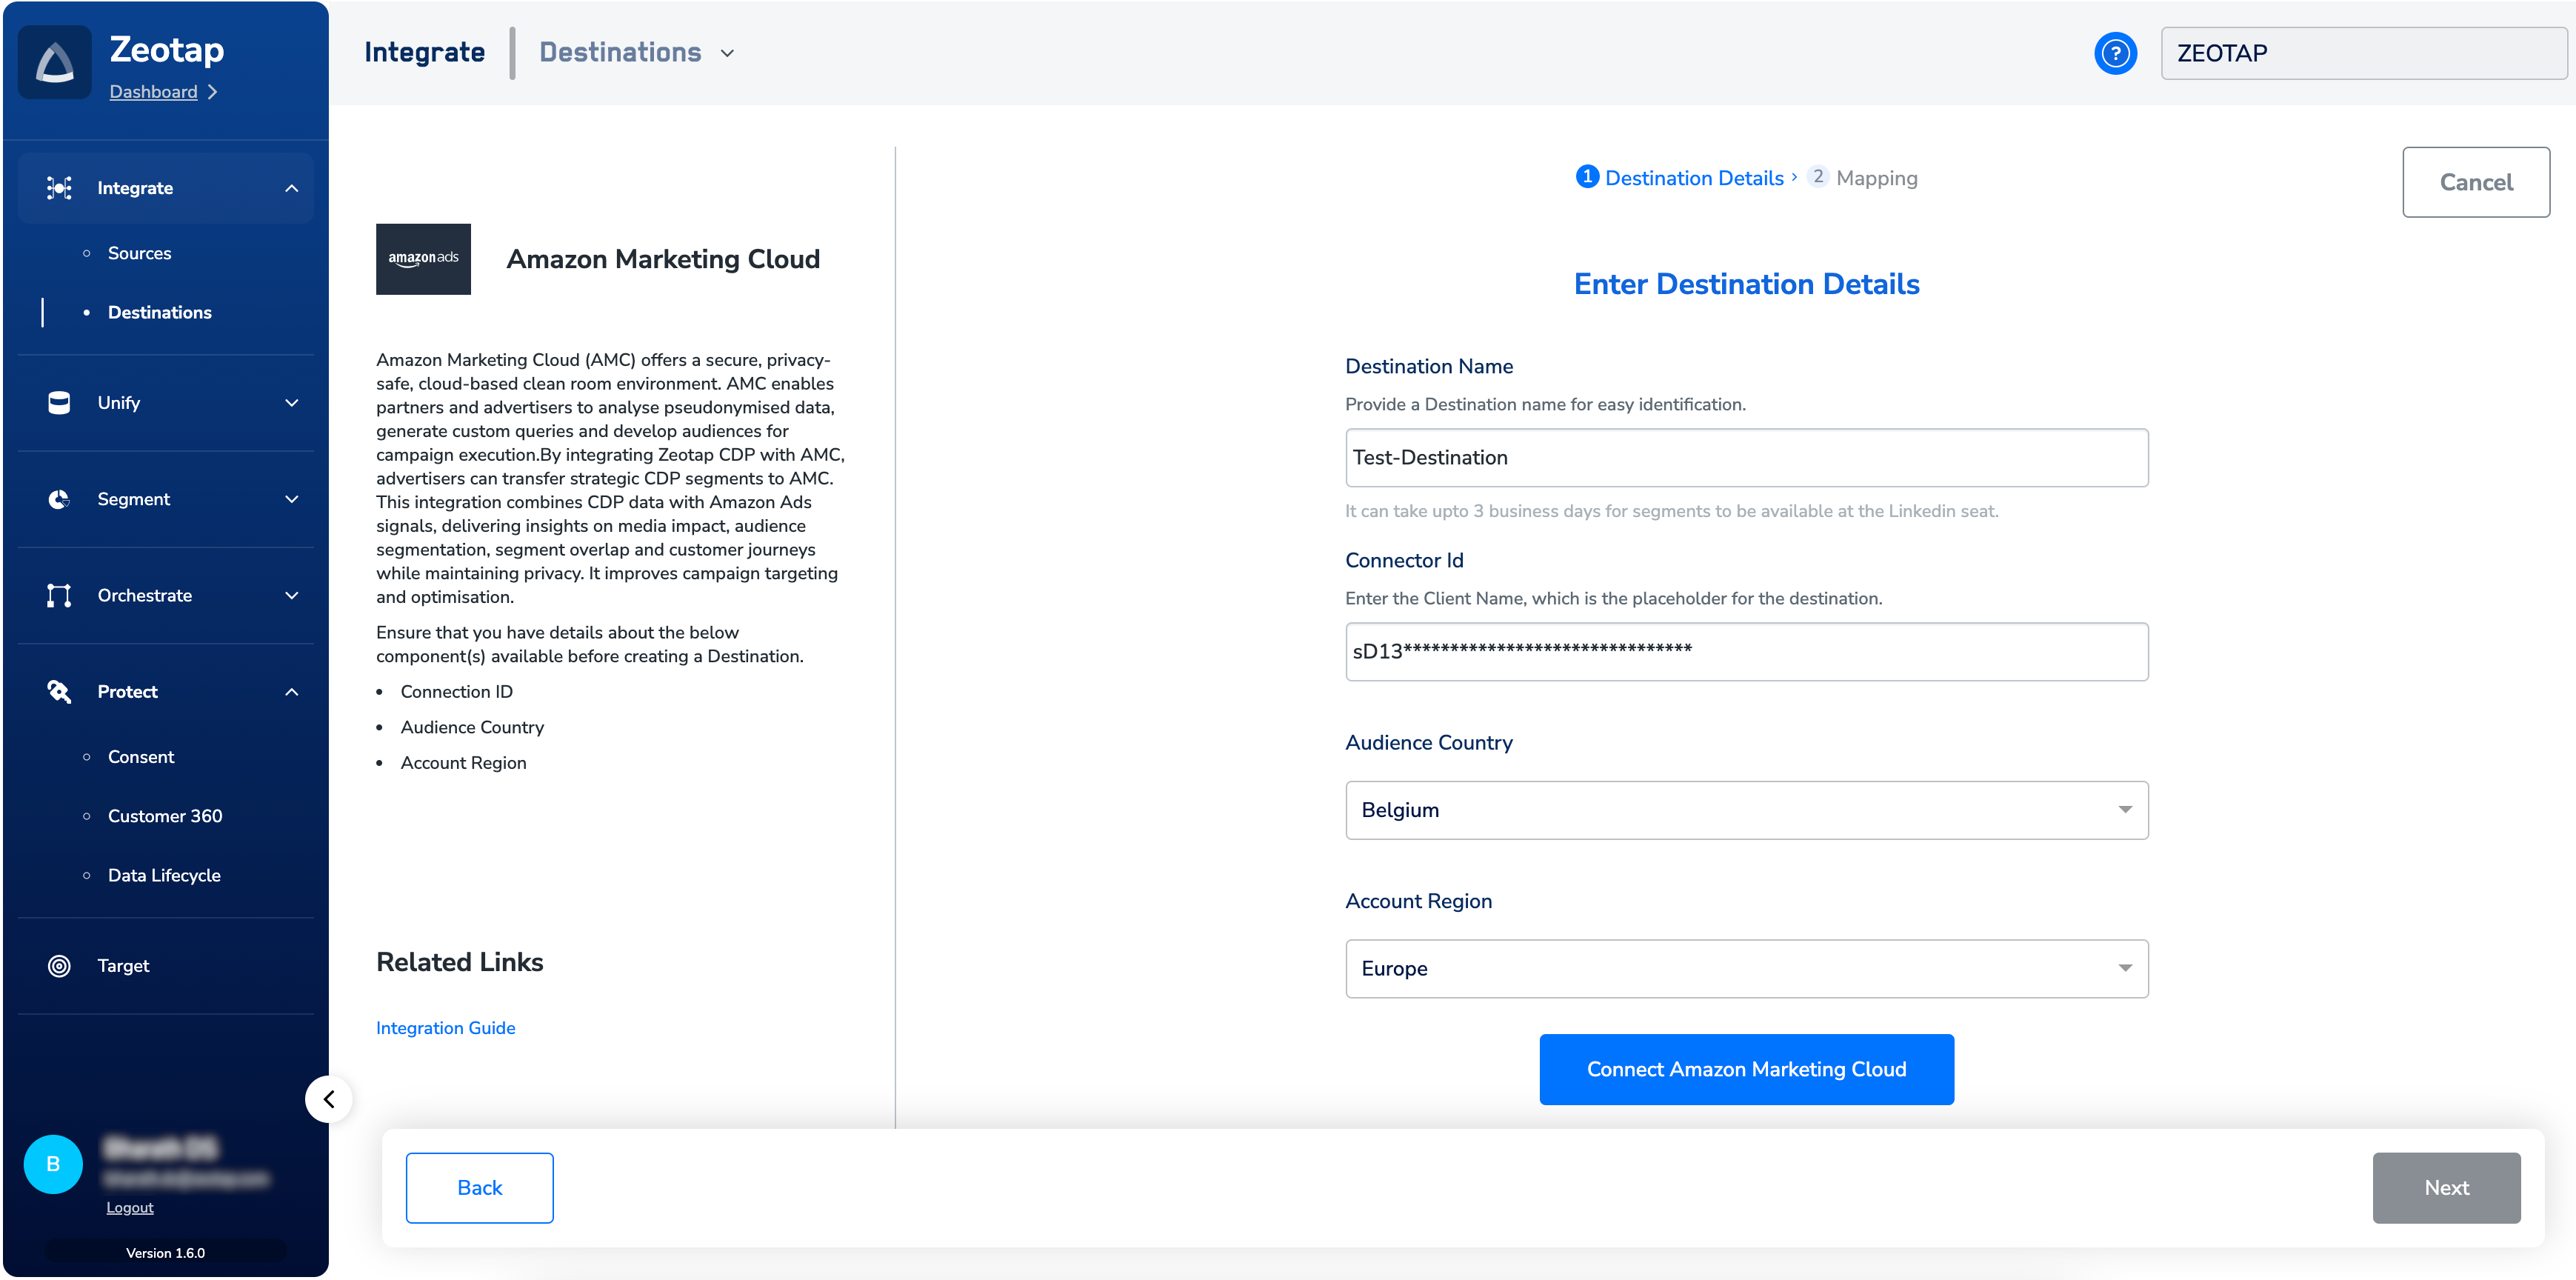
Task: Click the amazon ads logo thumbnail
Action: 423,259
